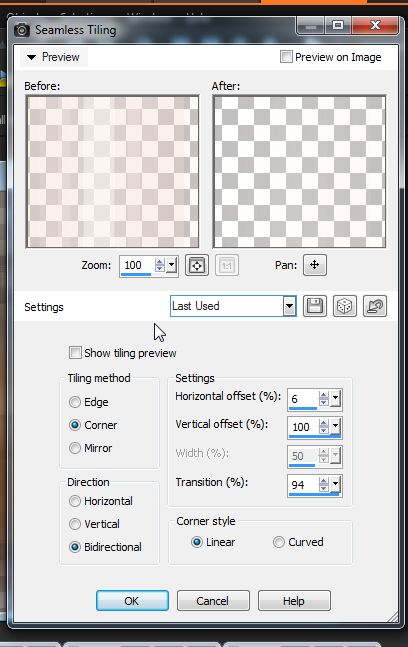Image resolution: width=408 pixels, height=647 pixels.
Task: Check the Show tiling preview box
Action: [75, 353]
